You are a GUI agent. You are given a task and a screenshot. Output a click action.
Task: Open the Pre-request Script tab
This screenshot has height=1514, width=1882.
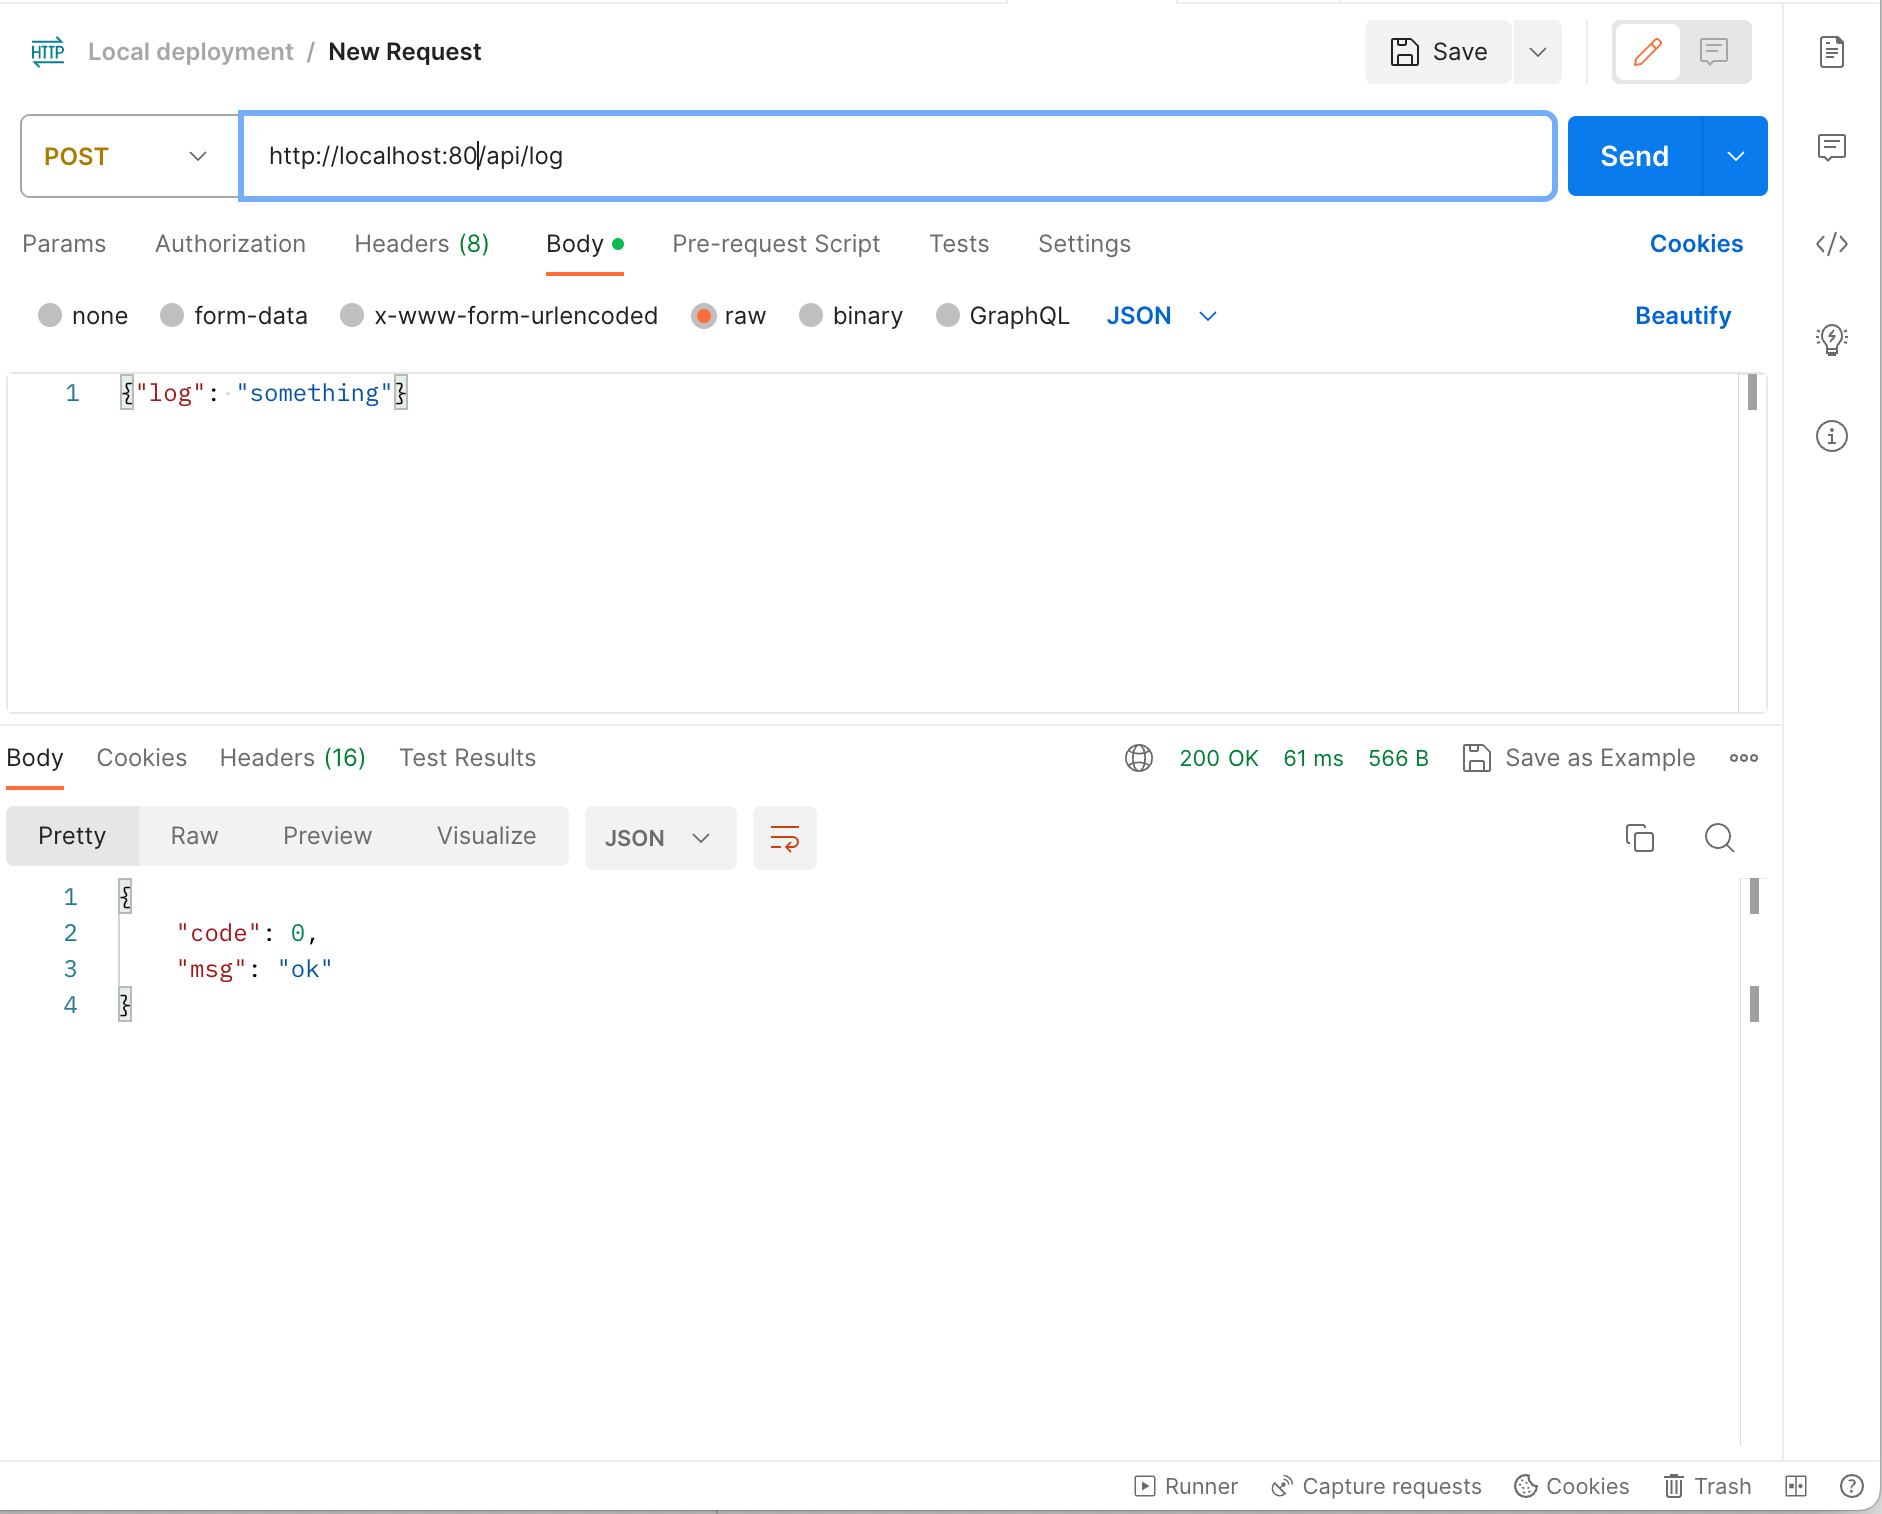pos(776,244)
